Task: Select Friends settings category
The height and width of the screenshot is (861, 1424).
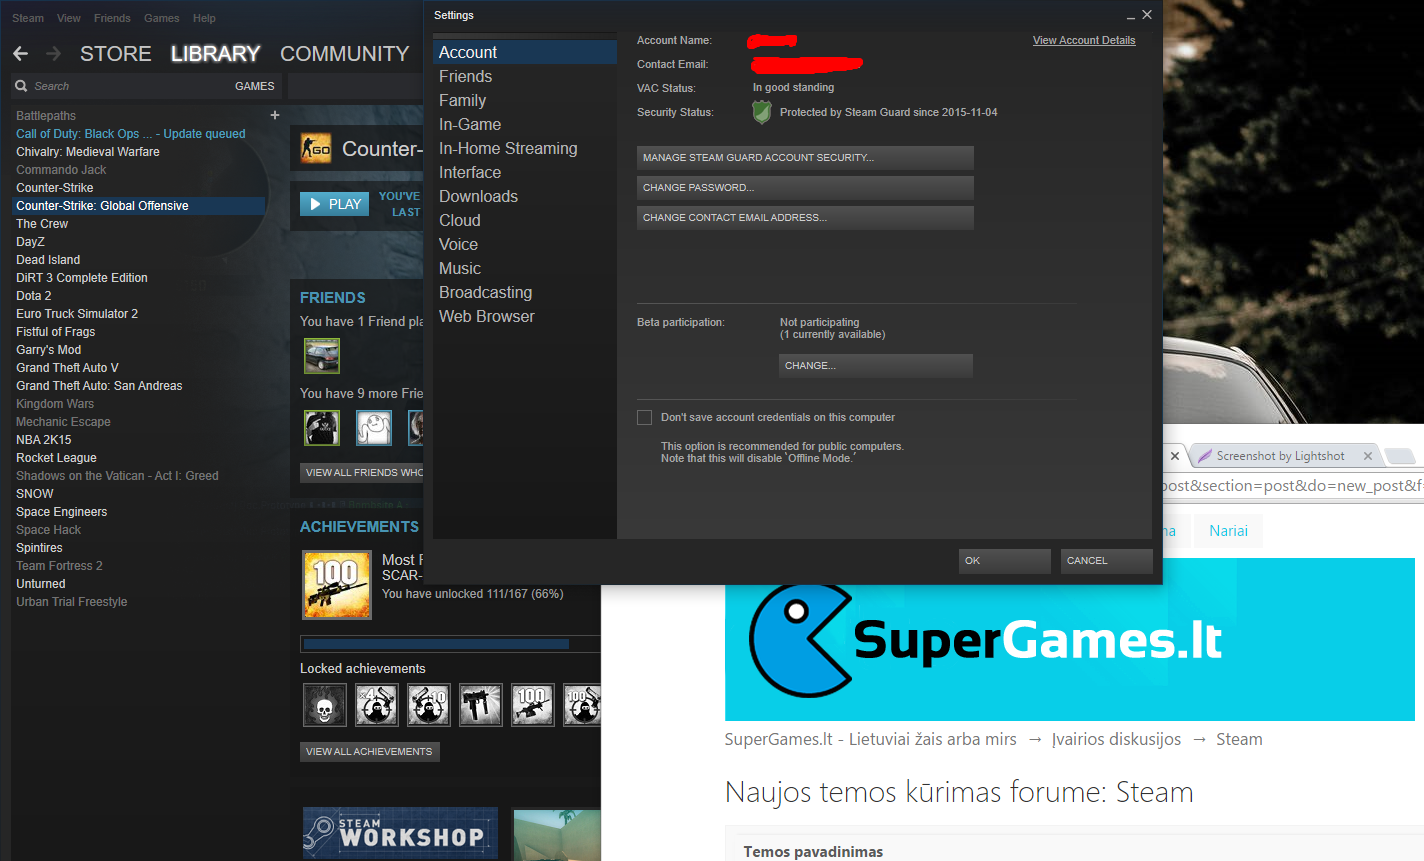Action: pos(525,76)
